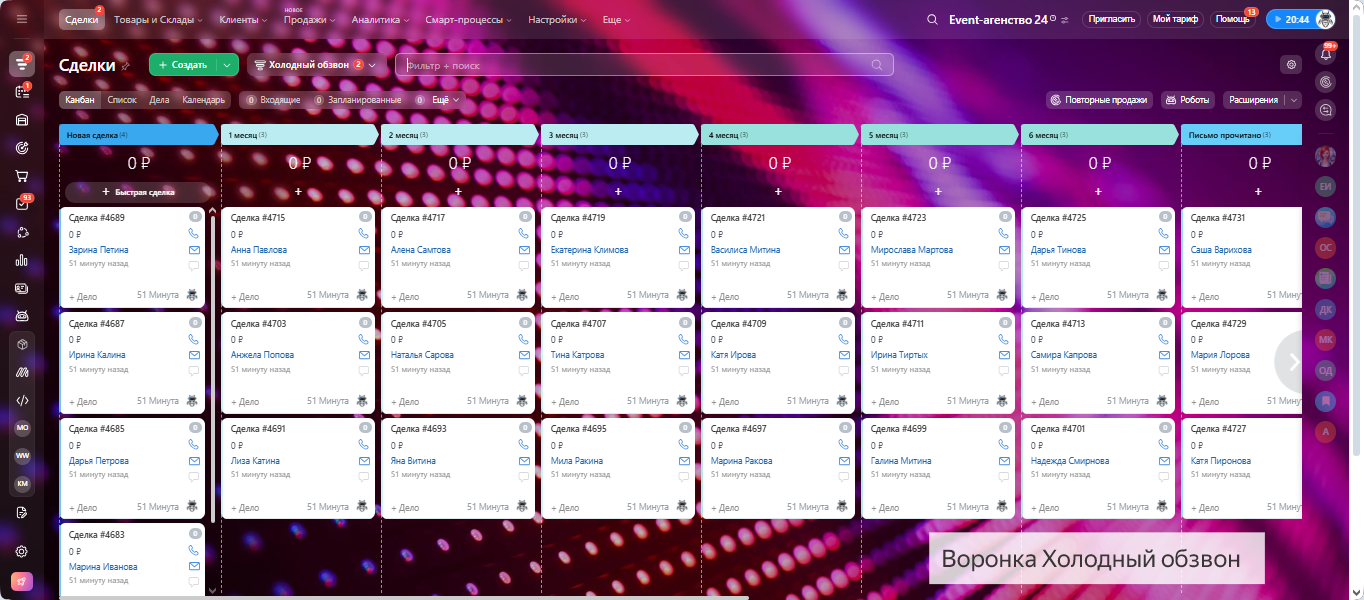Image resolution: width=1364 pixels, height=600 pixels.
Task: Open the sliders icon next to Event-агенство 24
Action: (1065, 20)
